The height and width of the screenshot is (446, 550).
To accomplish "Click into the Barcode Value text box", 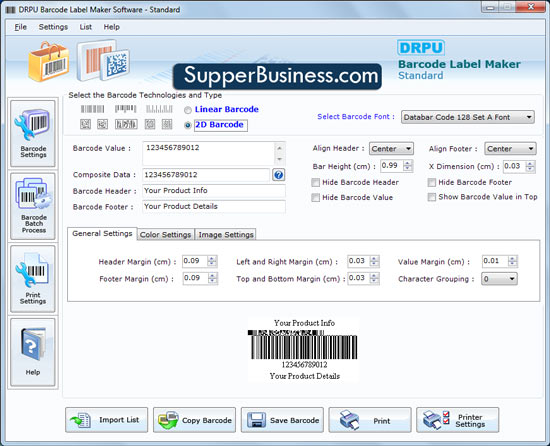I will coord(209,154).
